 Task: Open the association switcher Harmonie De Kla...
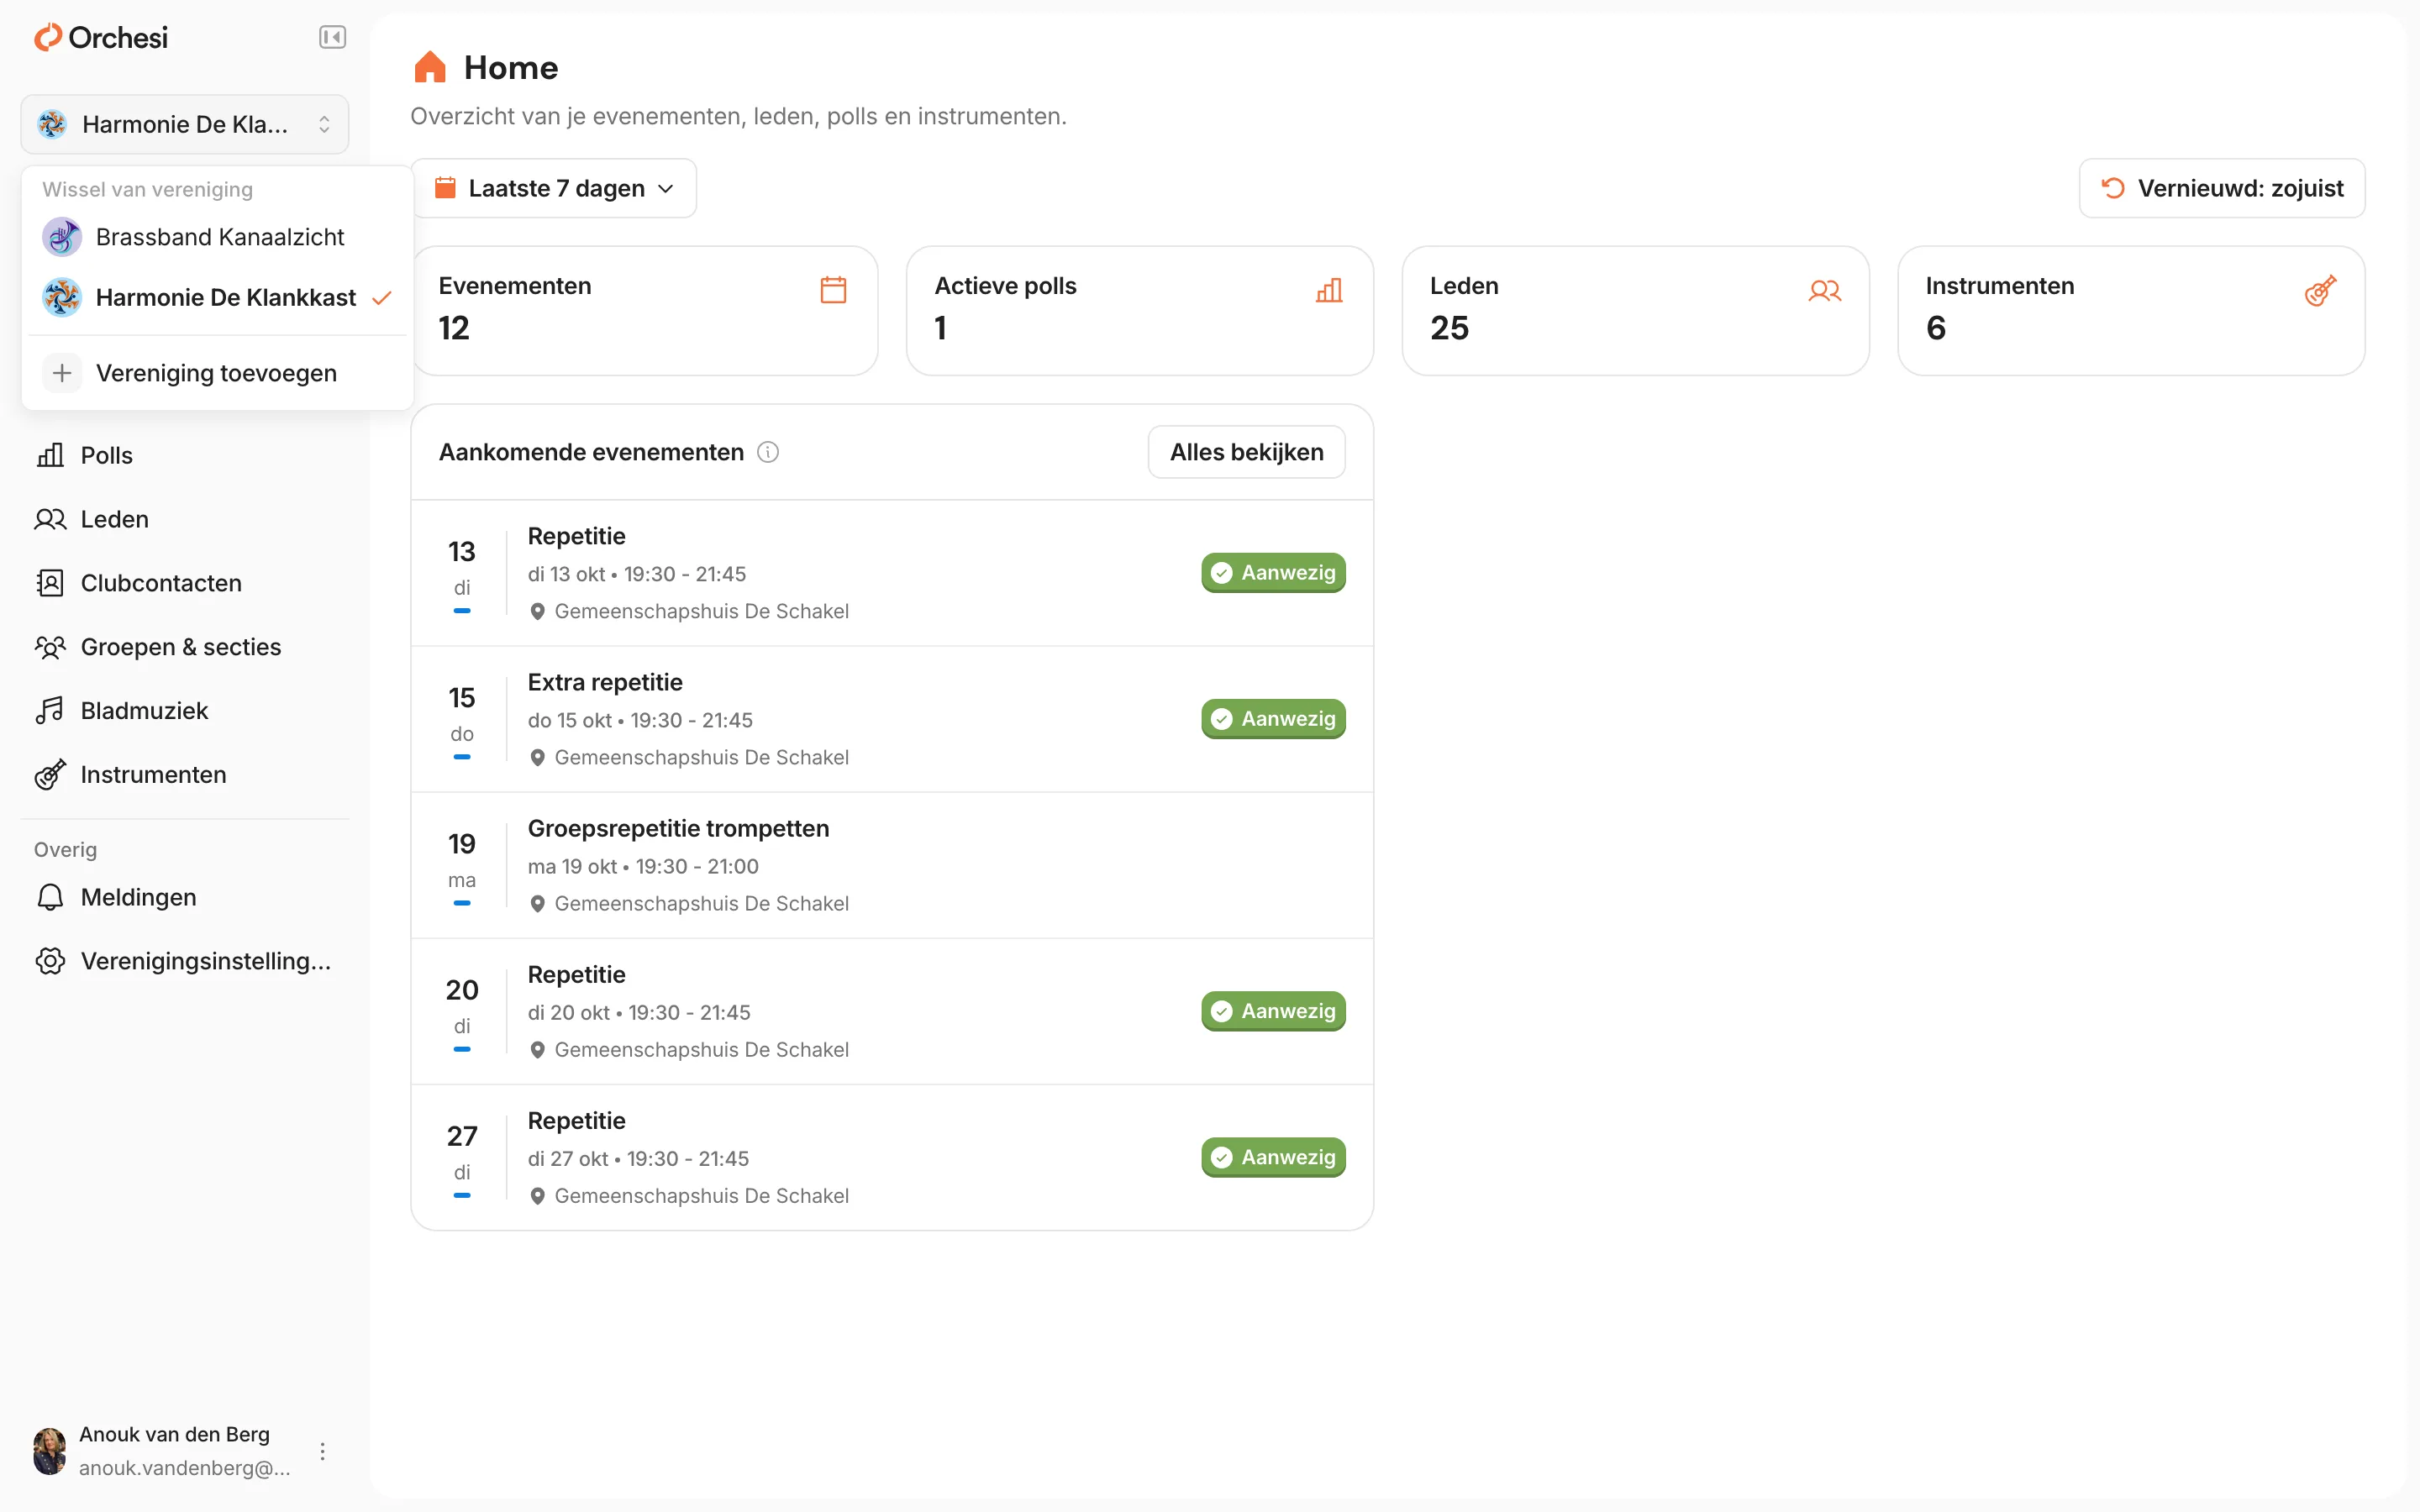click(185, 124)
